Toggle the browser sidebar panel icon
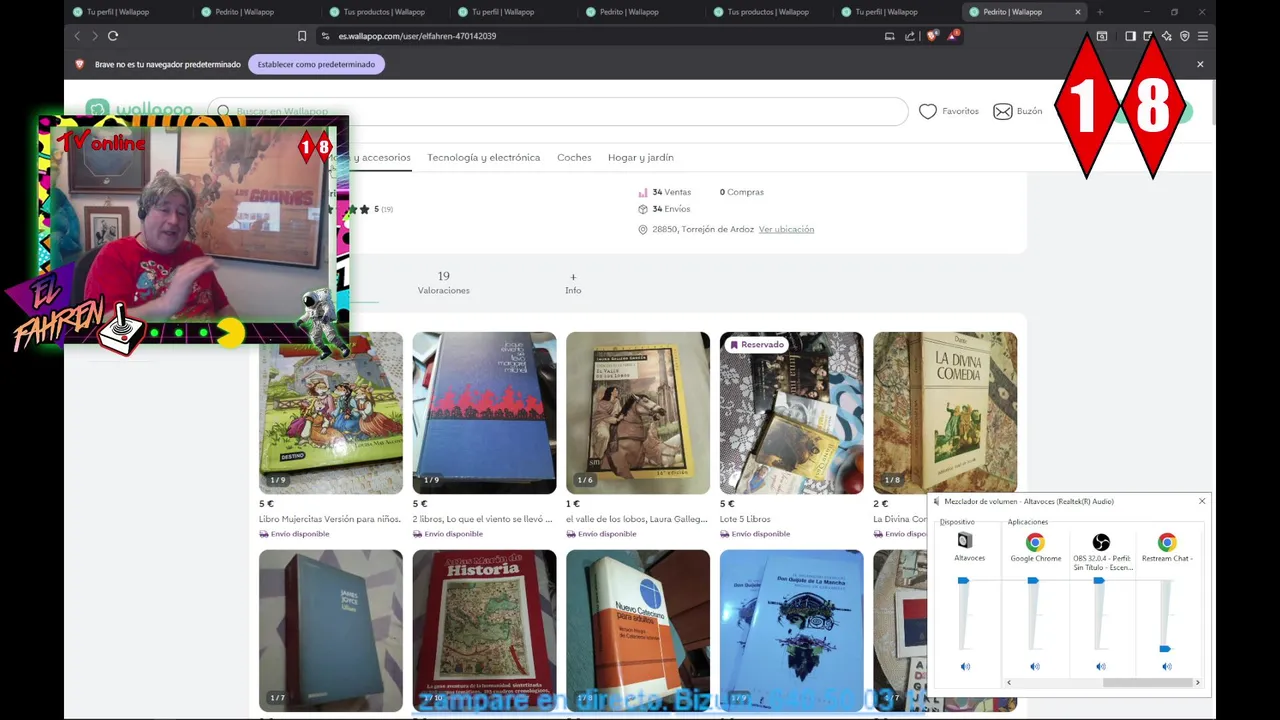The width and height of the screenshot is (1280, 720). 1130,36
